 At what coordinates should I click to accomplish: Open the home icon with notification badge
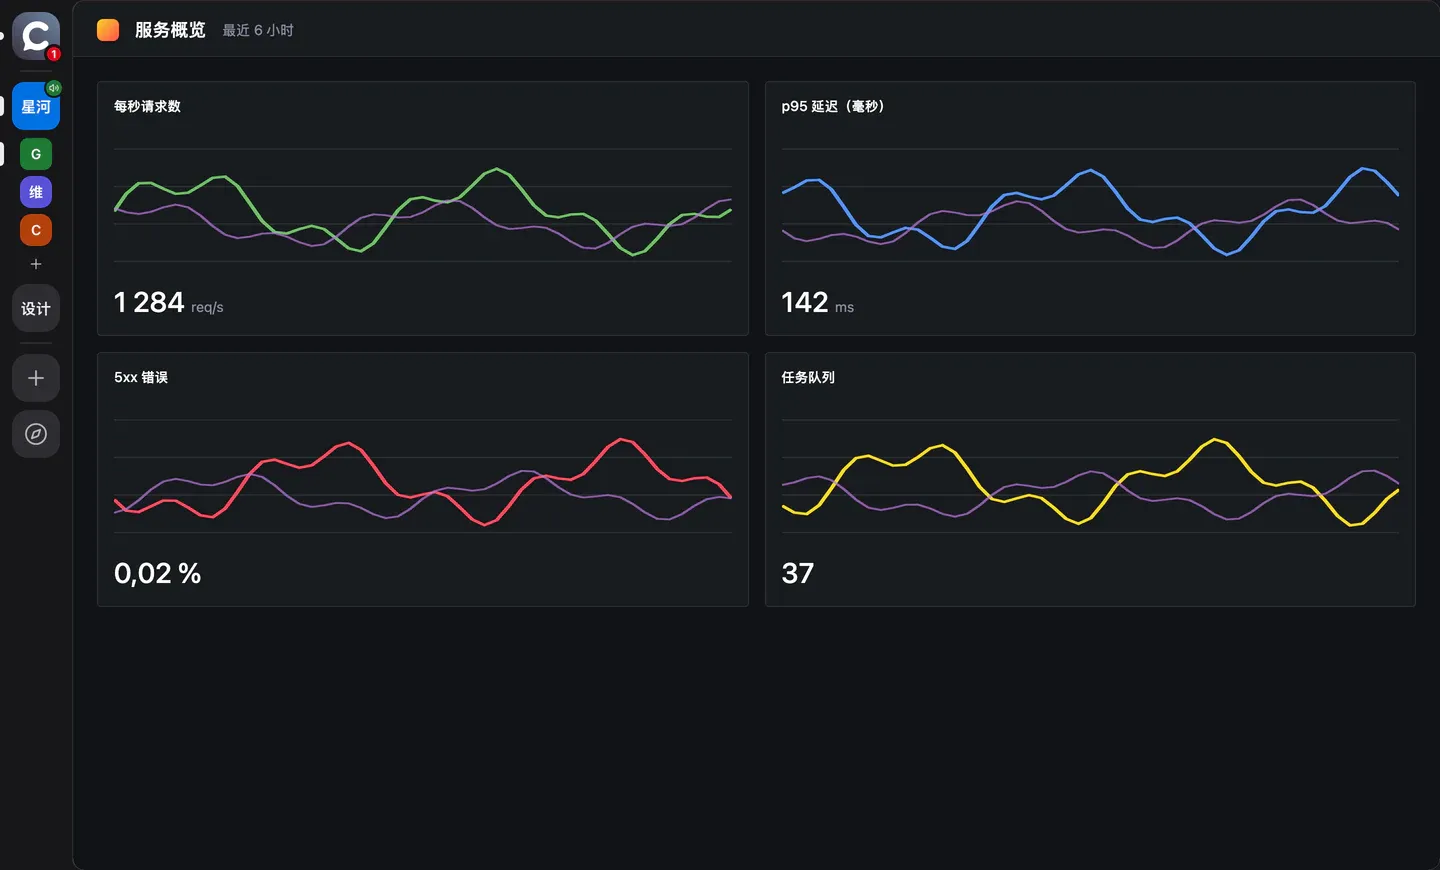(36, 36)
